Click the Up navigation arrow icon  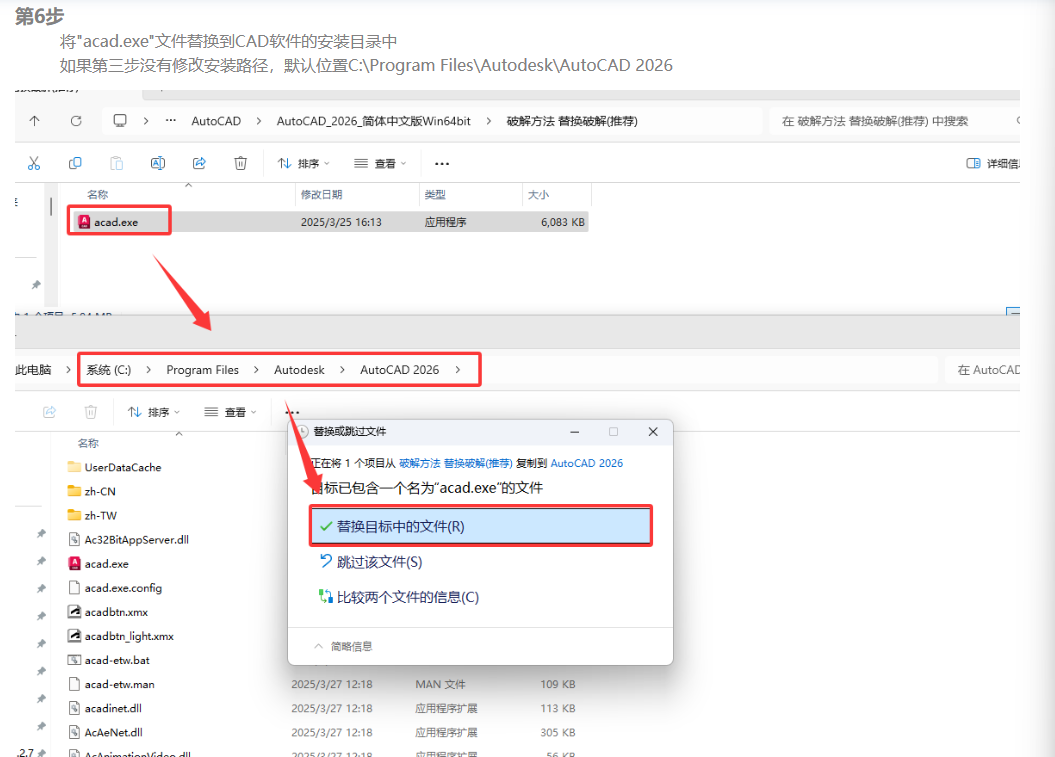click(34, 120)
